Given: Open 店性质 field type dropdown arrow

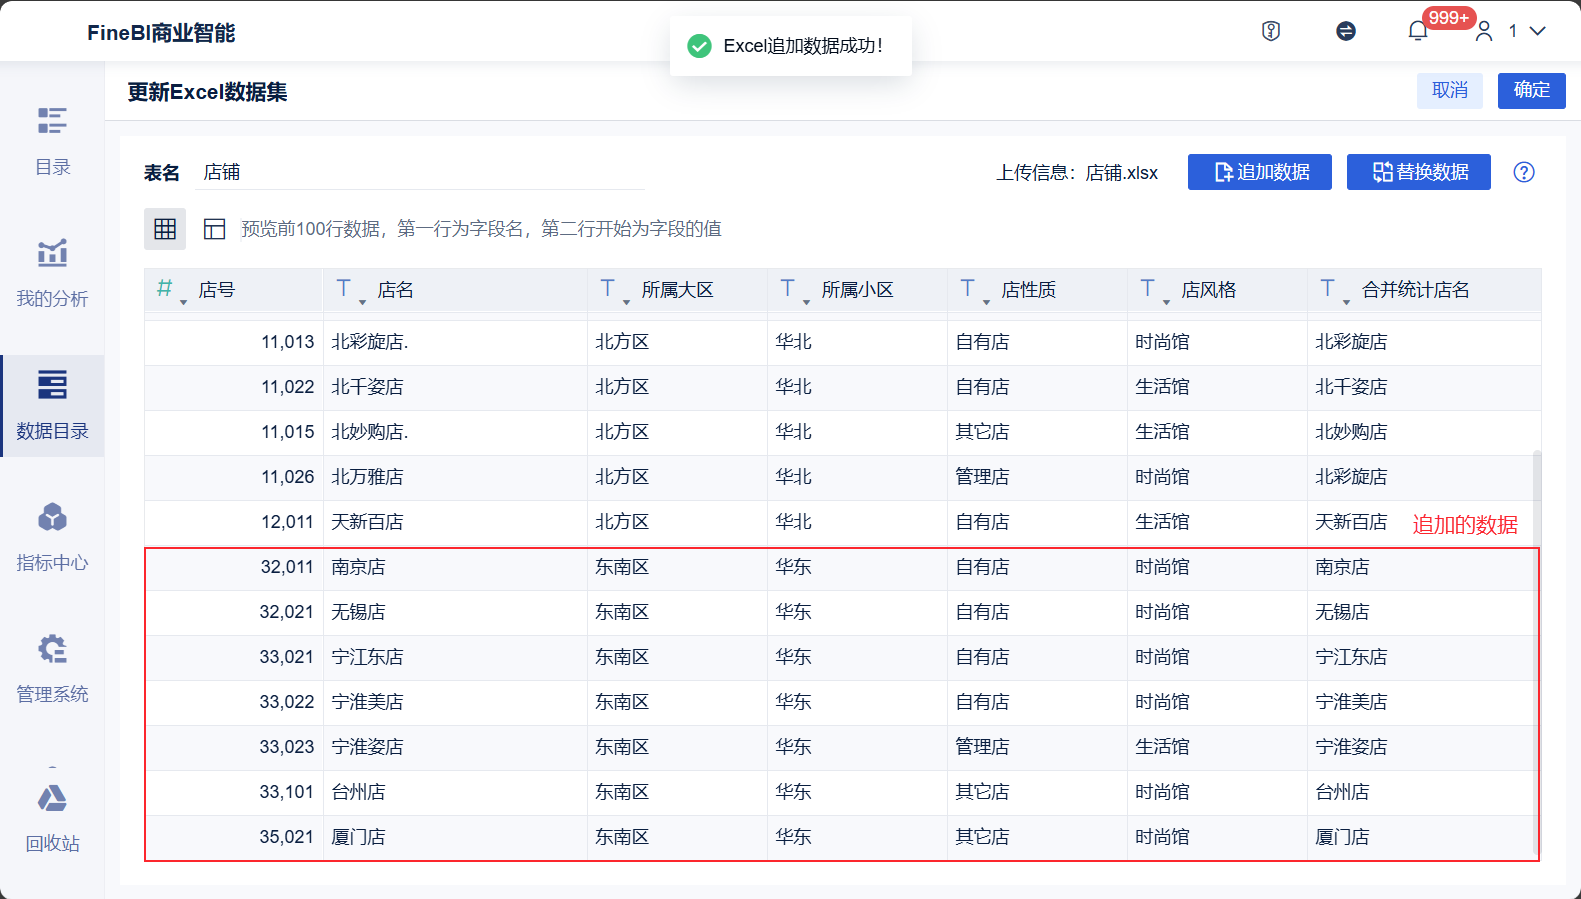Looking at the screenshot, I should pos(986,301).
